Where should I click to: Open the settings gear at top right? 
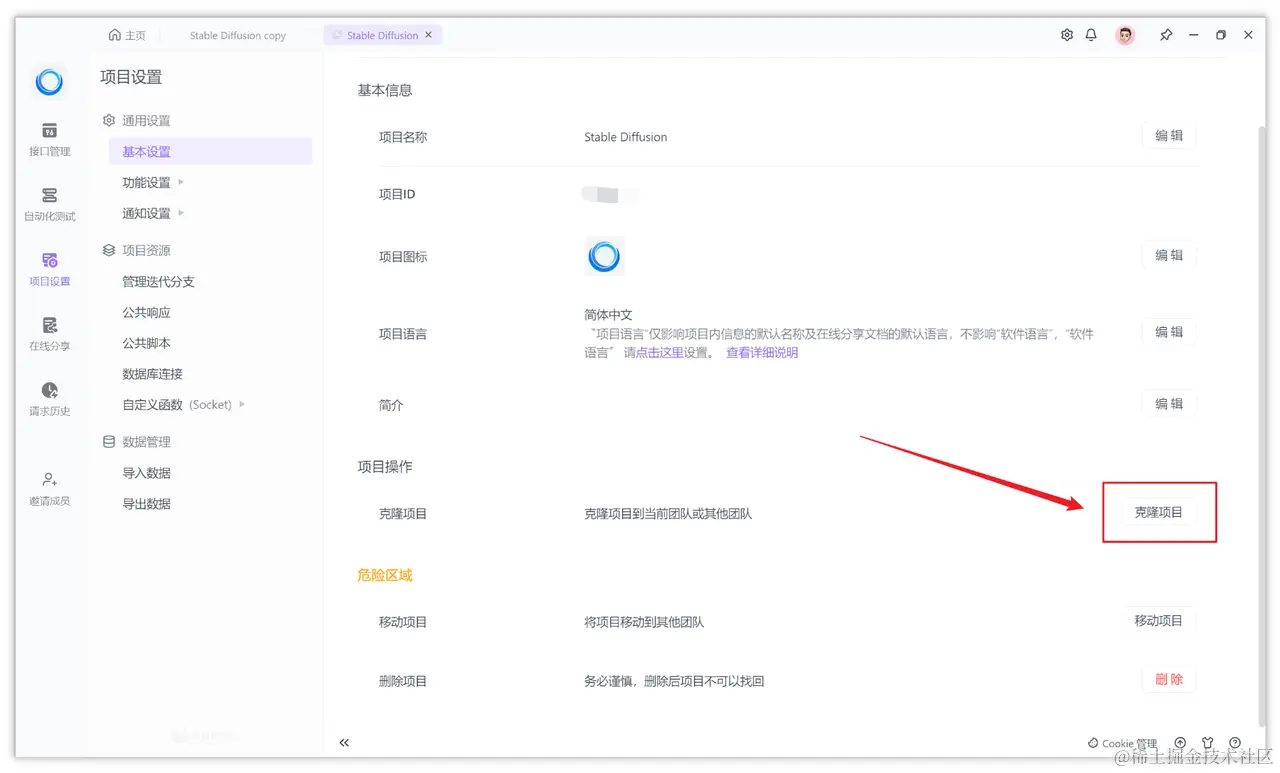pos(1066,34)
